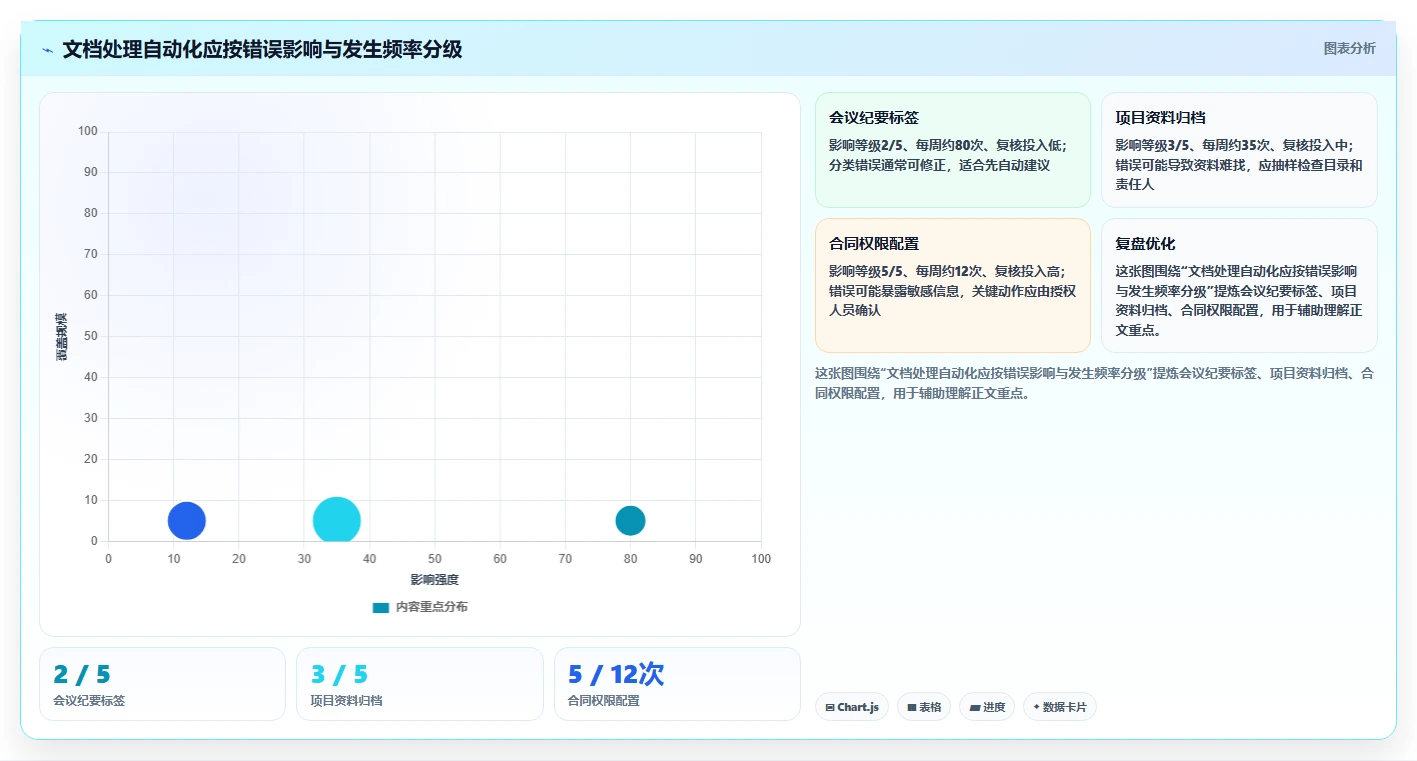
Task: Select the cyan bubble at impact 35
Action: pyautogui.click(x=337, y=520)
